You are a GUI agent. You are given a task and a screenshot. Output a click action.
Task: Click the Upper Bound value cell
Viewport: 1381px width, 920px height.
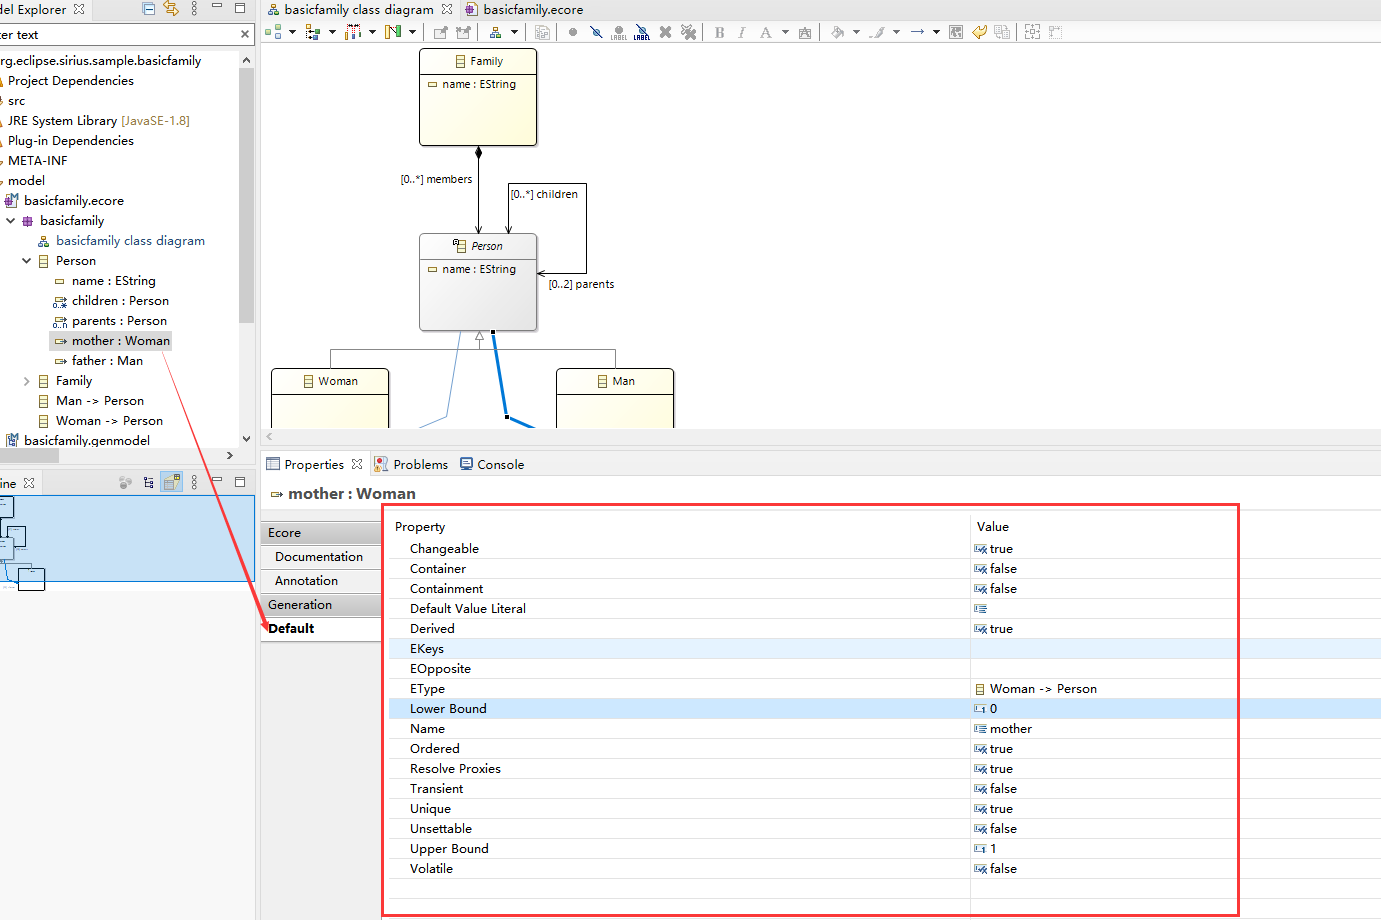click(x=1175, y=849)
